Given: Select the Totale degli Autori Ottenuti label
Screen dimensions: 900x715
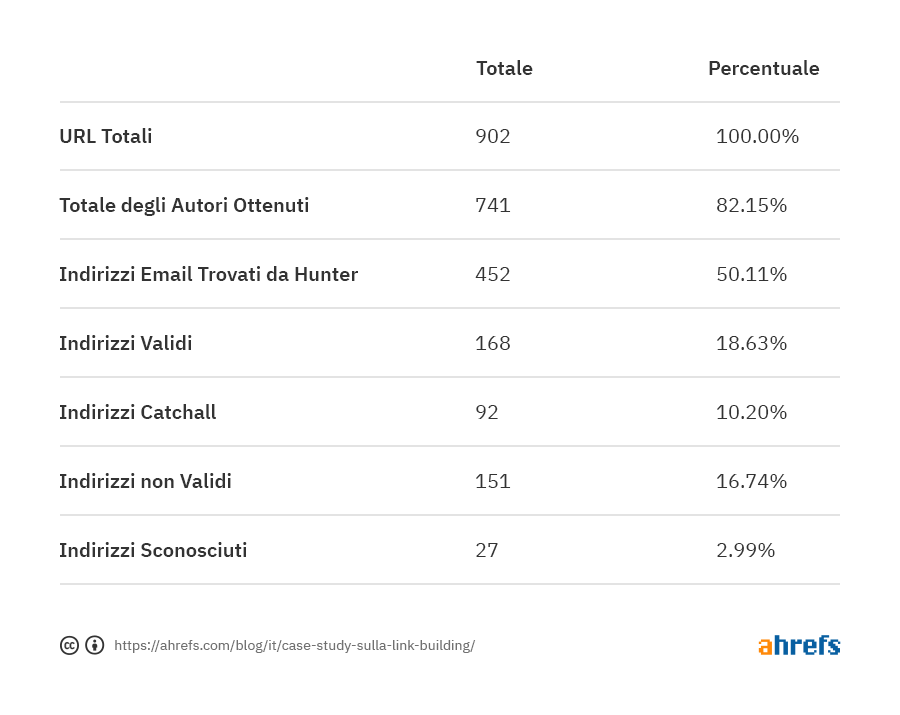Looking at the screenshot, I should pos(184,205).
